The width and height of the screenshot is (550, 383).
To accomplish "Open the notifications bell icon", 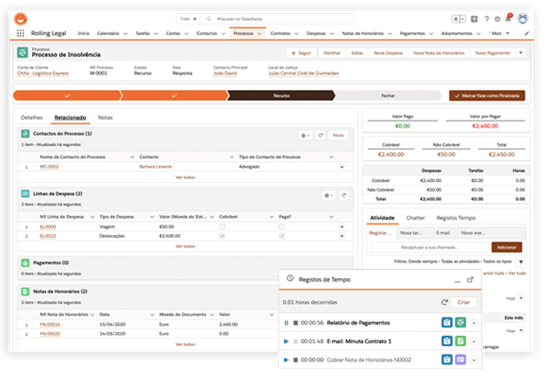I will coord(508,18).
